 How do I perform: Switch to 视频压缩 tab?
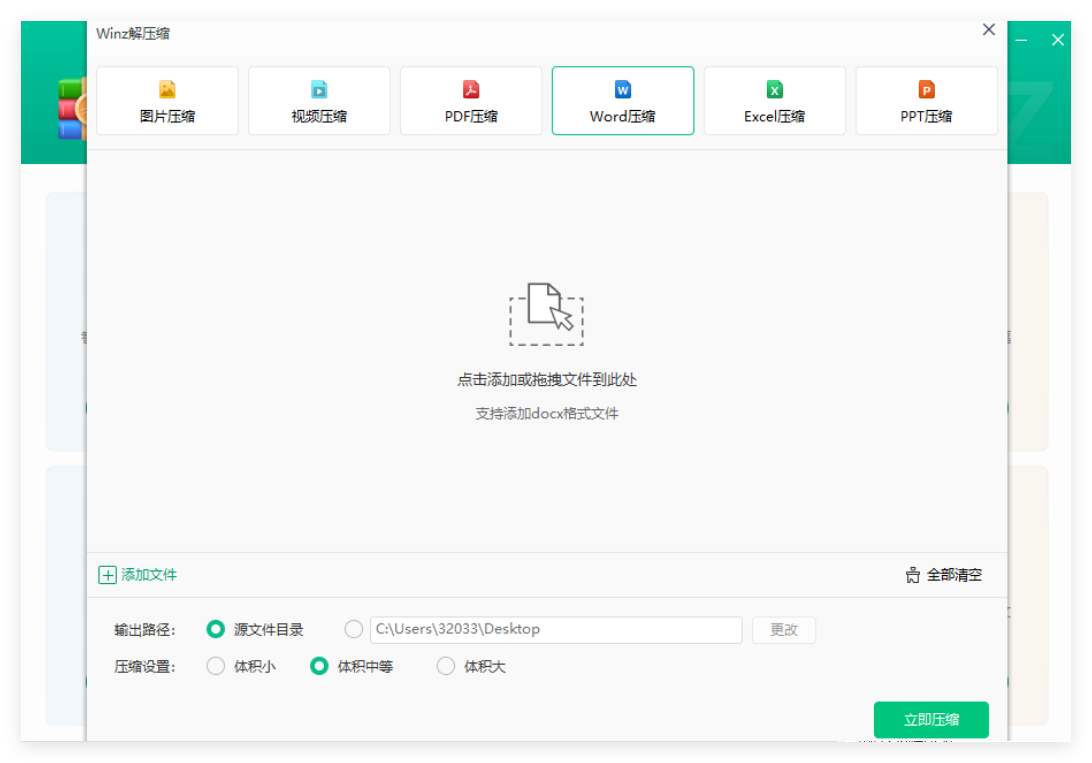pyautogui.click(x=319, y=101)
